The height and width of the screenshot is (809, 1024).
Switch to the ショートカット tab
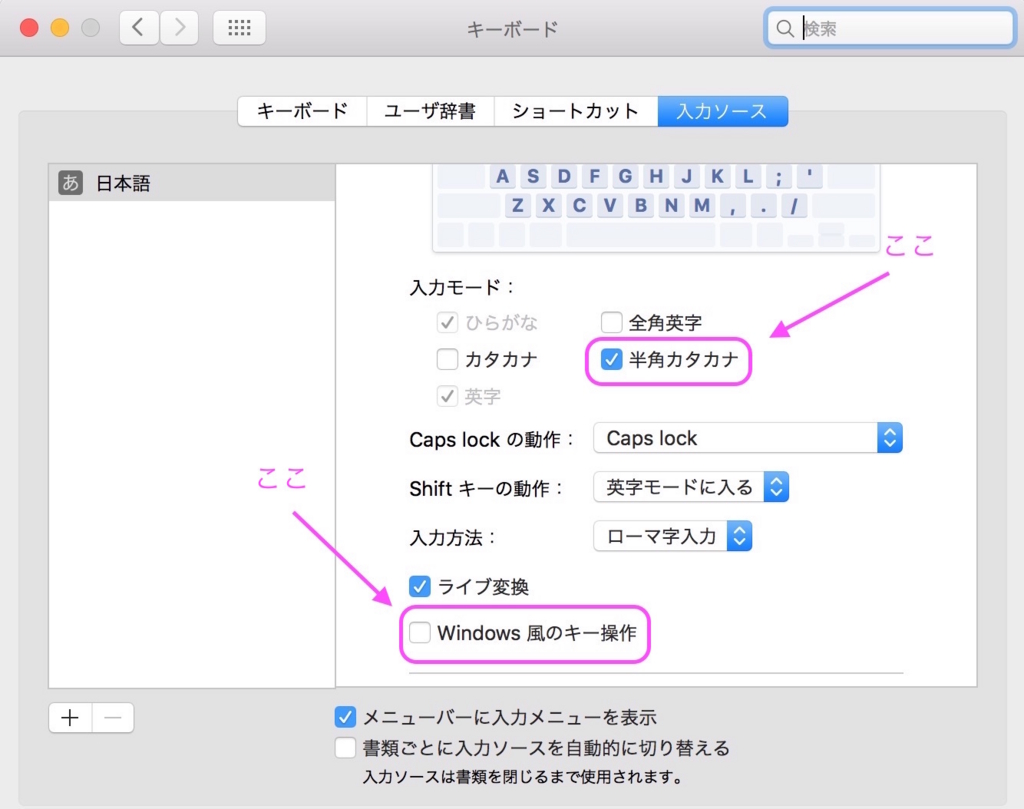[575, 111]
